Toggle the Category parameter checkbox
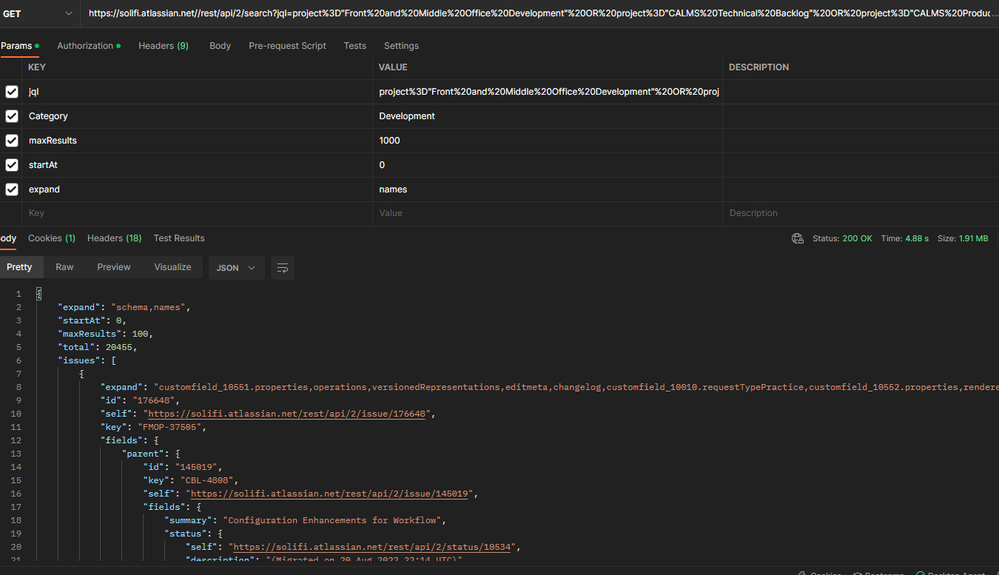 click(12, 116)
